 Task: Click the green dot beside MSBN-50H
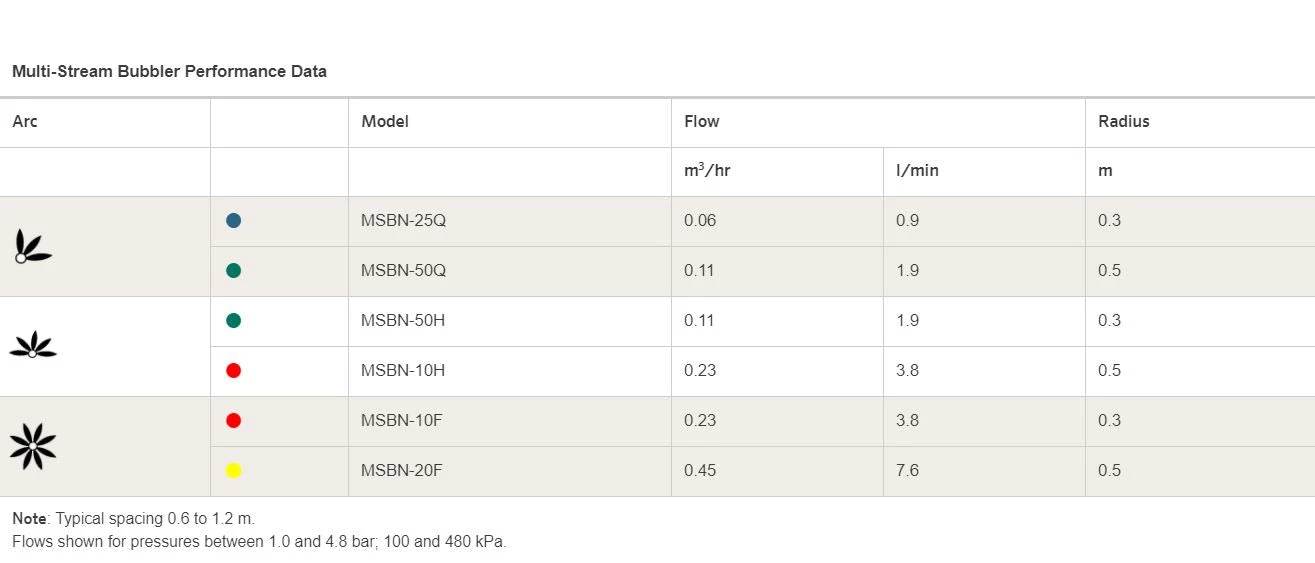point(233,321)
